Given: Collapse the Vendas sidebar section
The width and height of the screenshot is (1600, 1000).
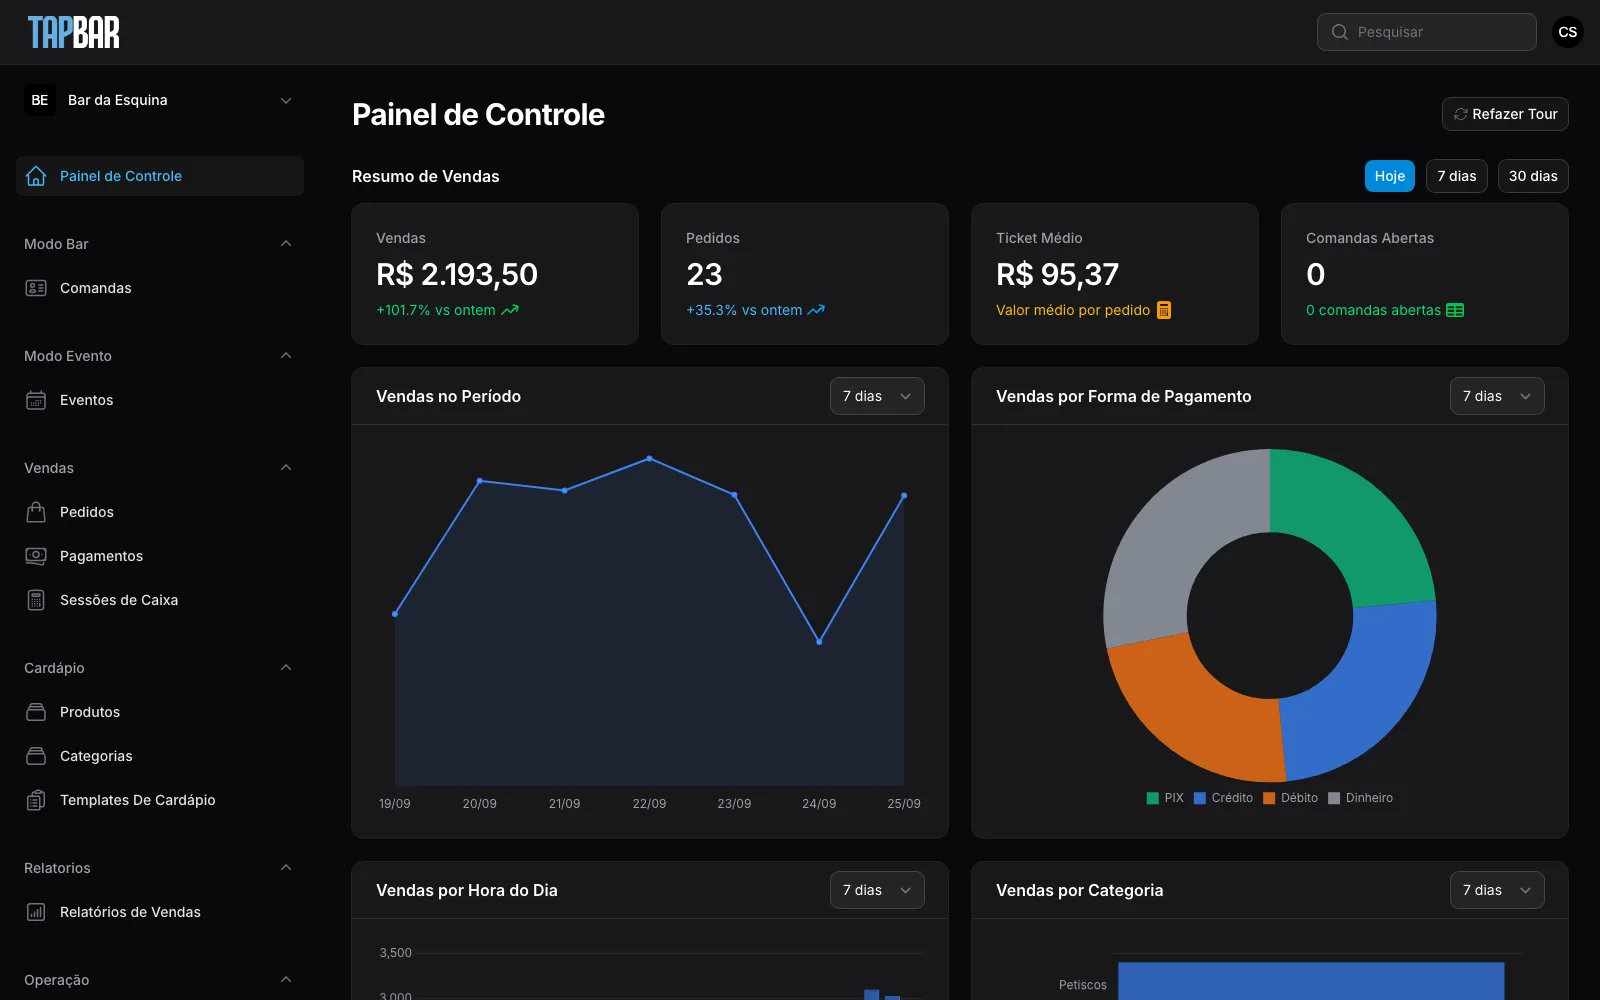Looking at the screenshot, I should tap(286, 468).
